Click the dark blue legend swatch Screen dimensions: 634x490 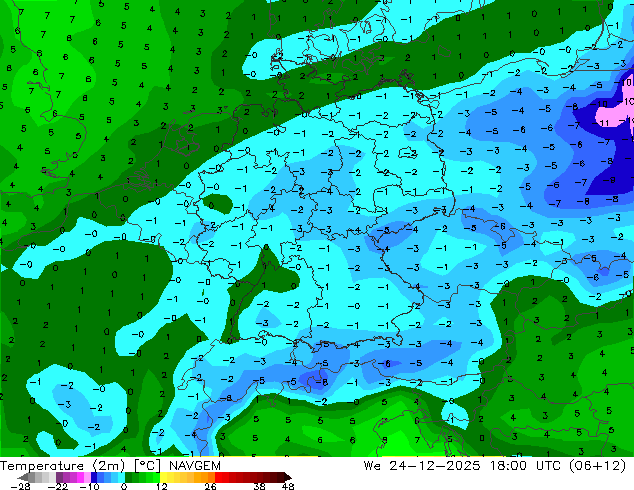(94, 478)
